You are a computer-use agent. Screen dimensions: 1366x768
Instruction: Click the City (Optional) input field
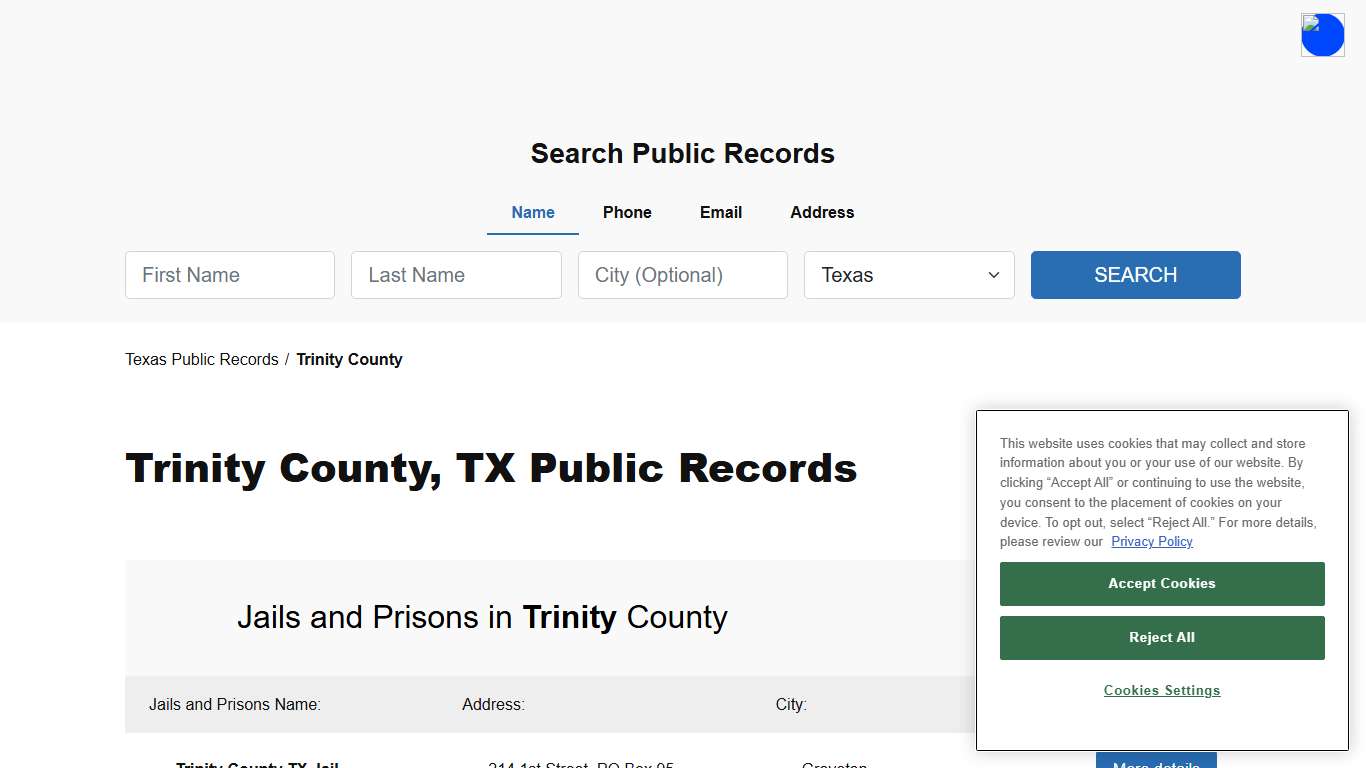(x=682, y=275)
